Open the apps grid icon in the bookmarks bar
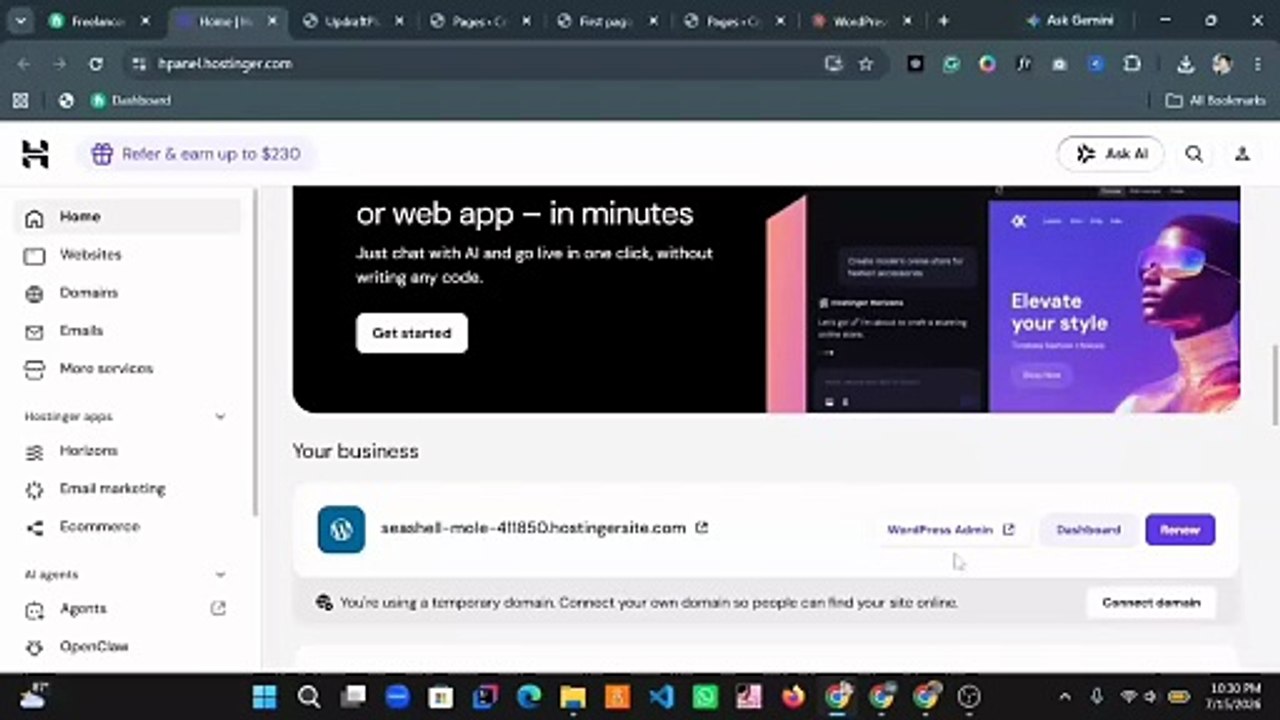This screenshot has width=1280, height=720. coord(20,100)
